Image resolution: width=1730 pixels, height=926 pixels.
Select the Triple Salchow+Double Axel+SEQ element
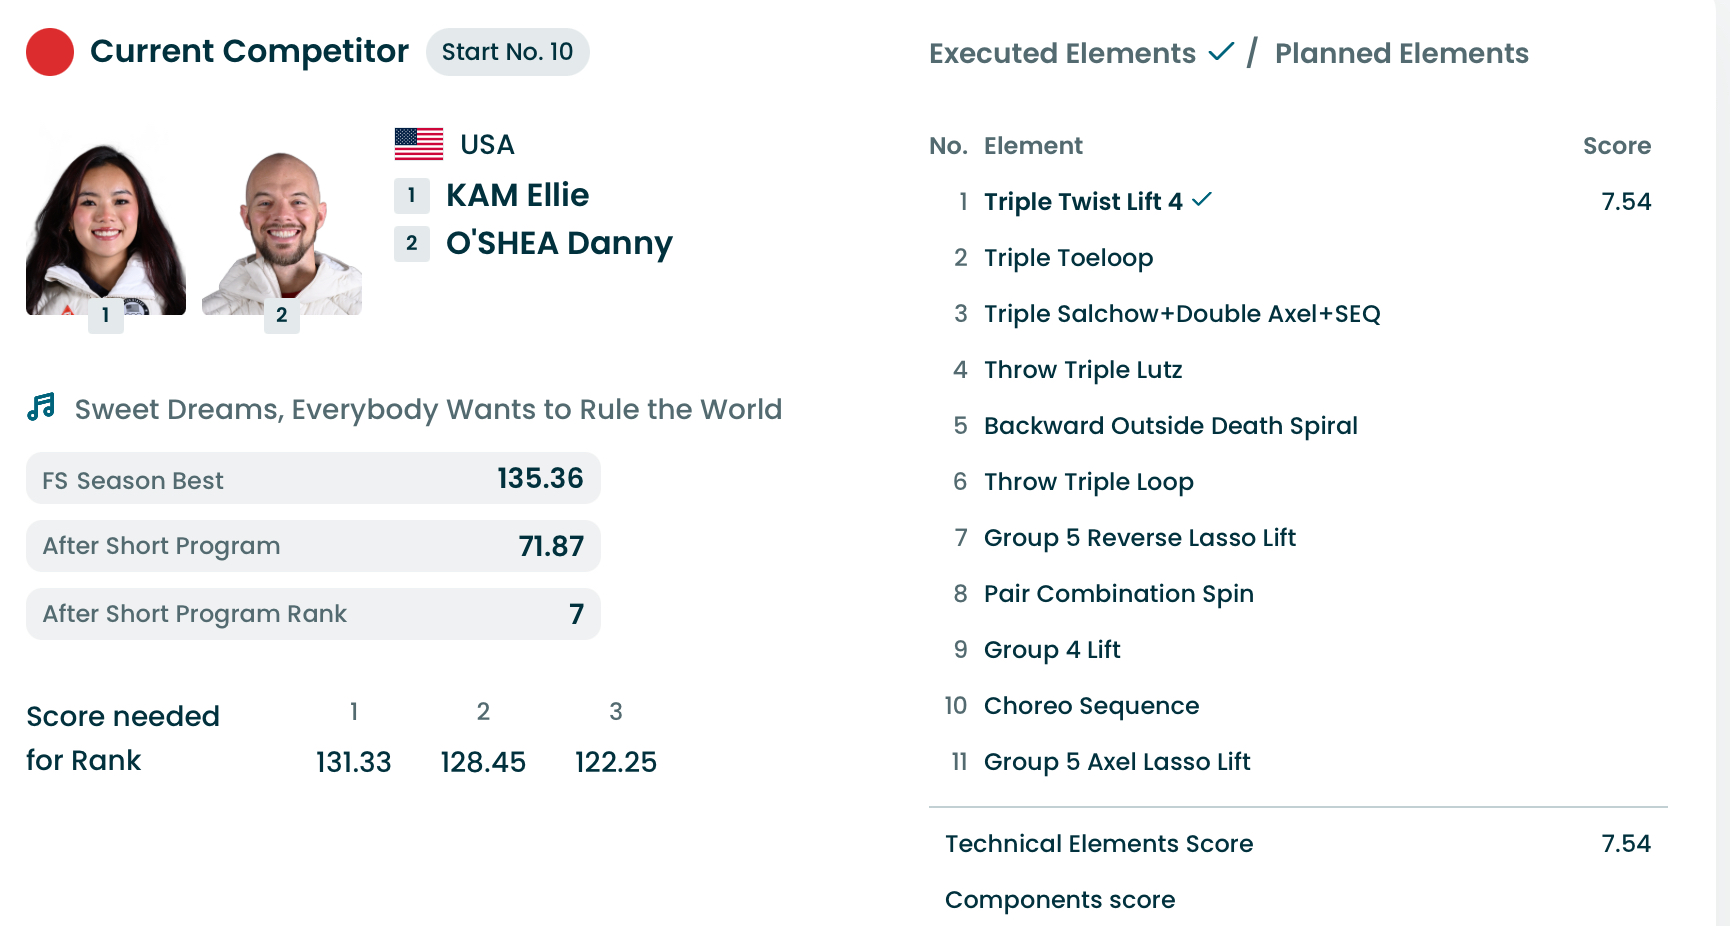click(x=1182, y=314)
